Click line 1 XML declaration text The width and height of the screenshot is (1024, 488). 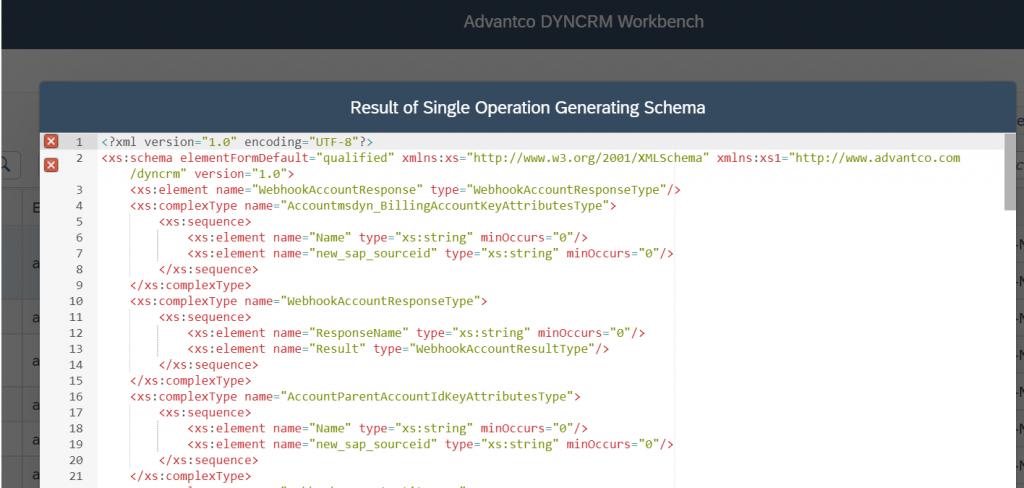(x=237, y=142)
